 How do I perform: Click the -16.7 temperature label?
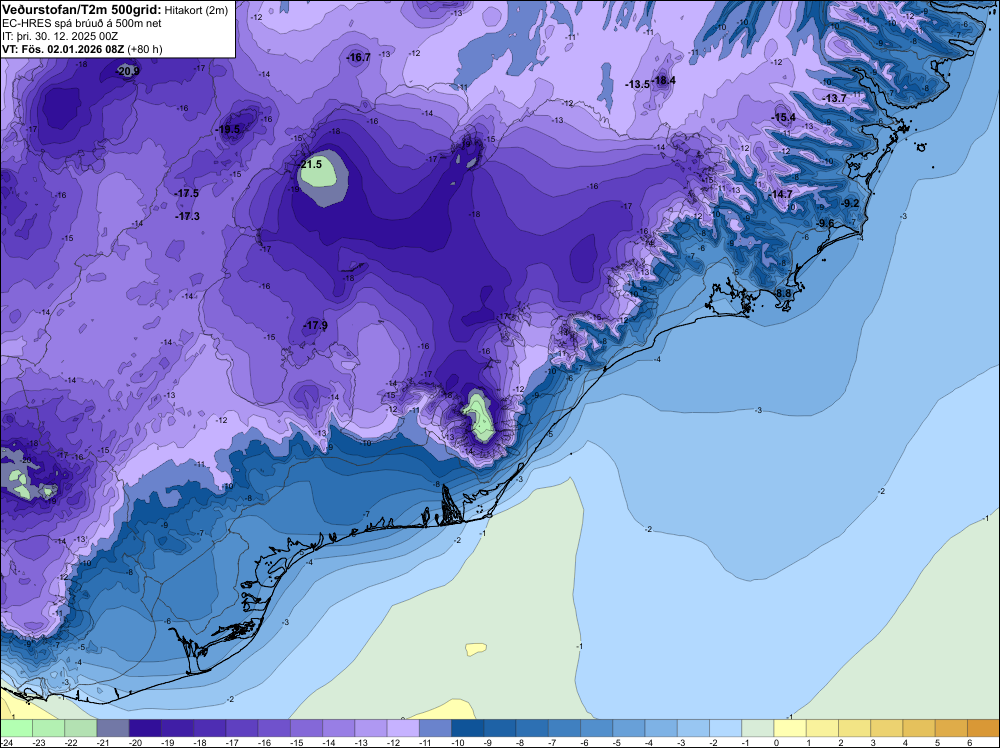click(x=358, y=57)
